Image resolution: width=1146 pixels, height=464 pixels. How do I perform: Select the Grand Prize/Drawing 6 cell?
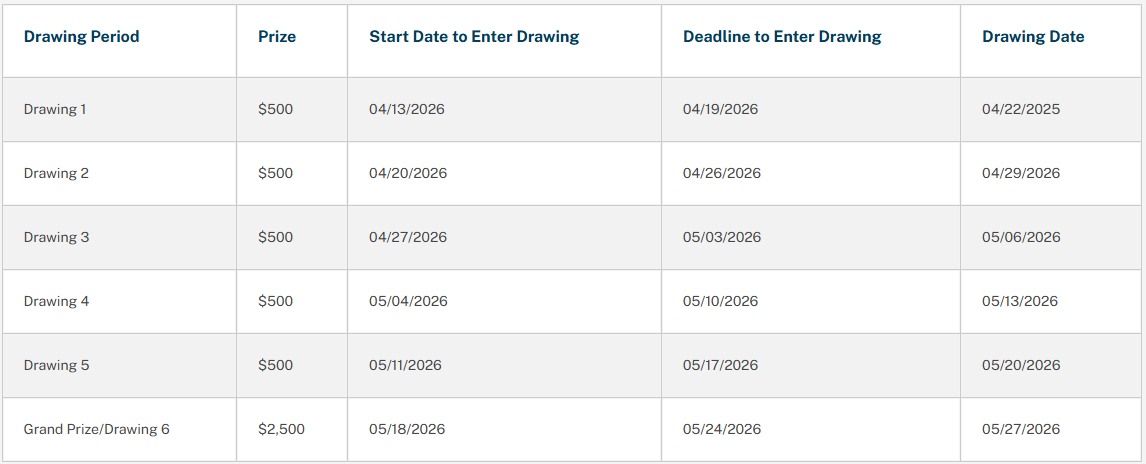coord(97,429)
